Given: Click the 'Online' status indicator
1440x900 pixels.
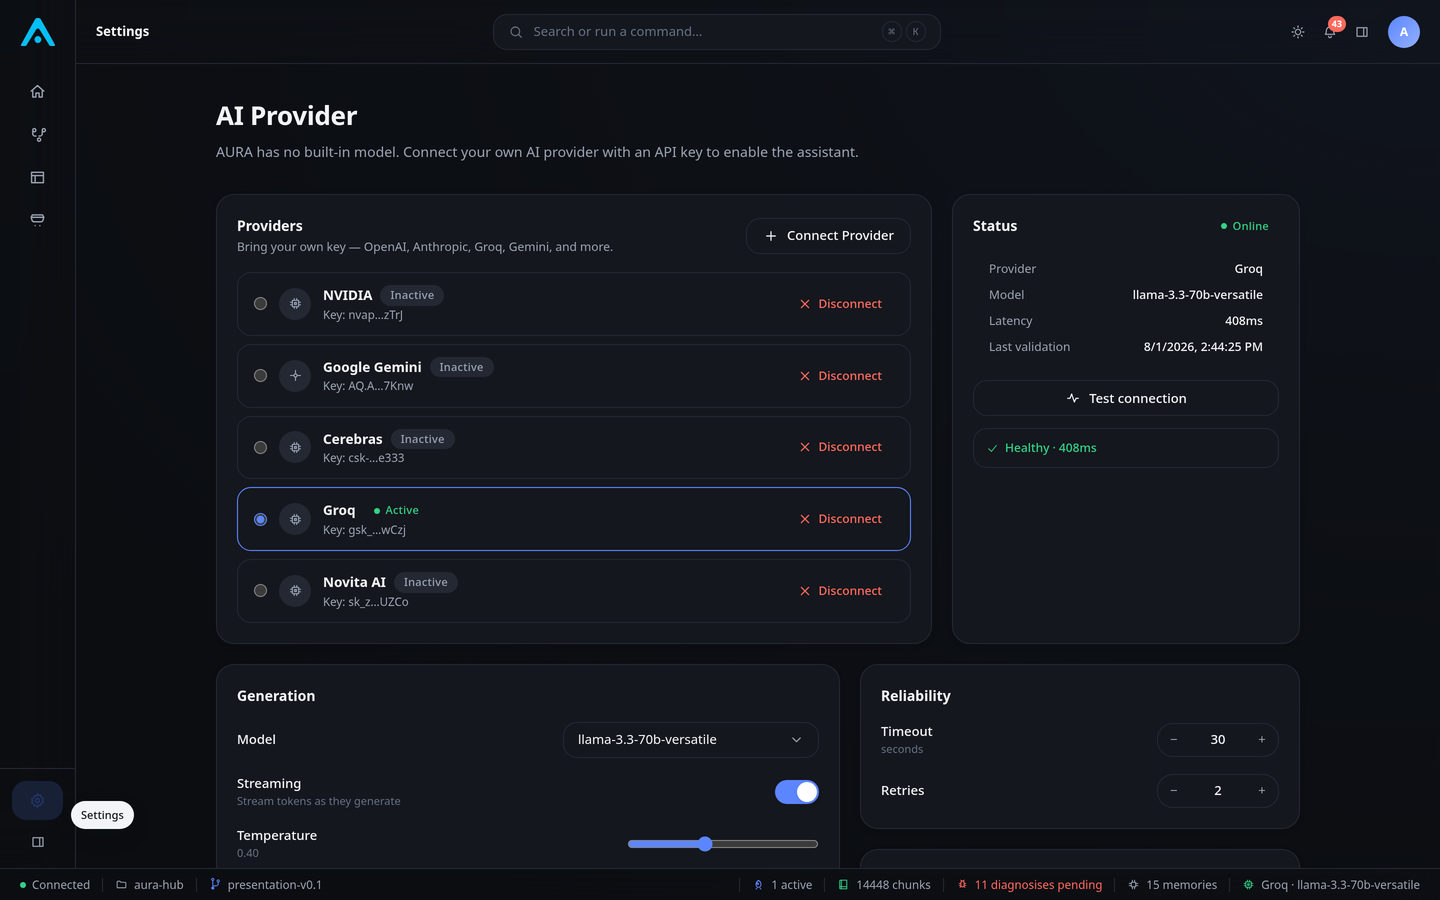Looking at the screenshot, I should 1245,226.
